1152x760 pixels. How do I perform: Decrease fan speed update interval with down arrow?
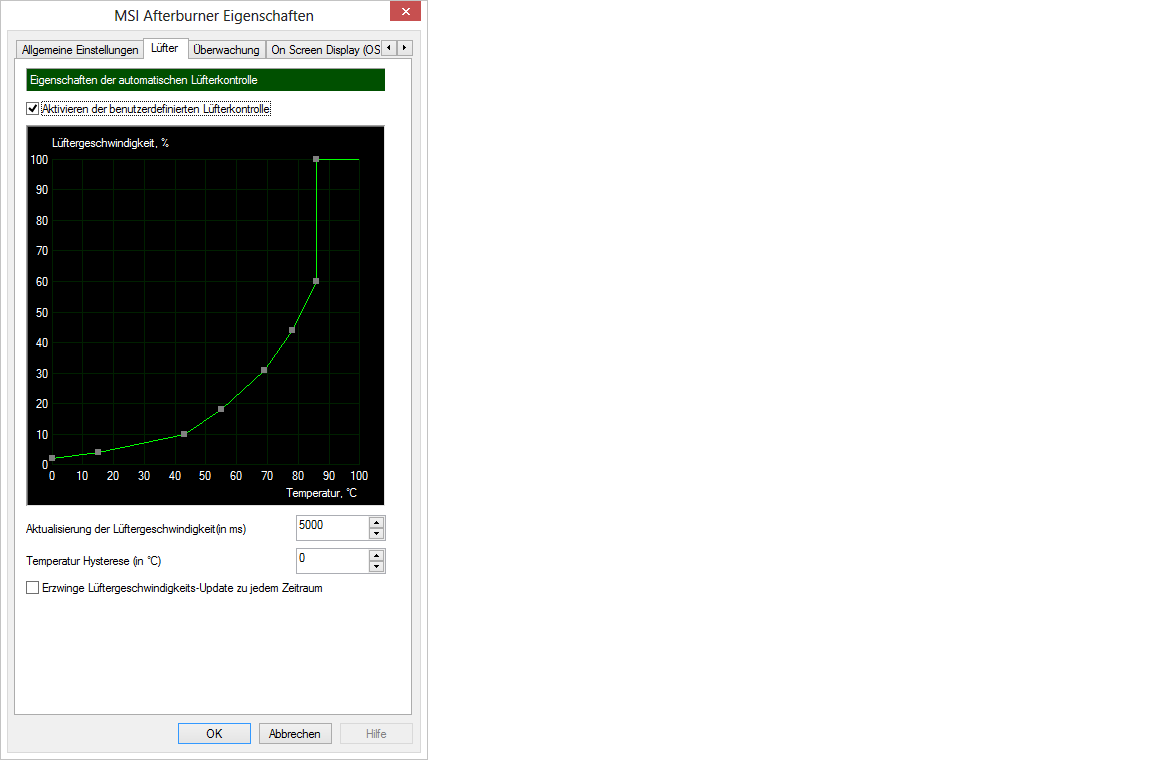click(377, 534)
